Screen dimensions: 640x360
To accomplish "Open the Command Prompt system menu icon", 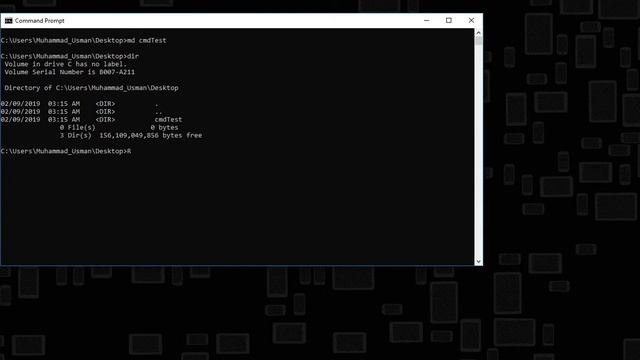I will [8, 21].
